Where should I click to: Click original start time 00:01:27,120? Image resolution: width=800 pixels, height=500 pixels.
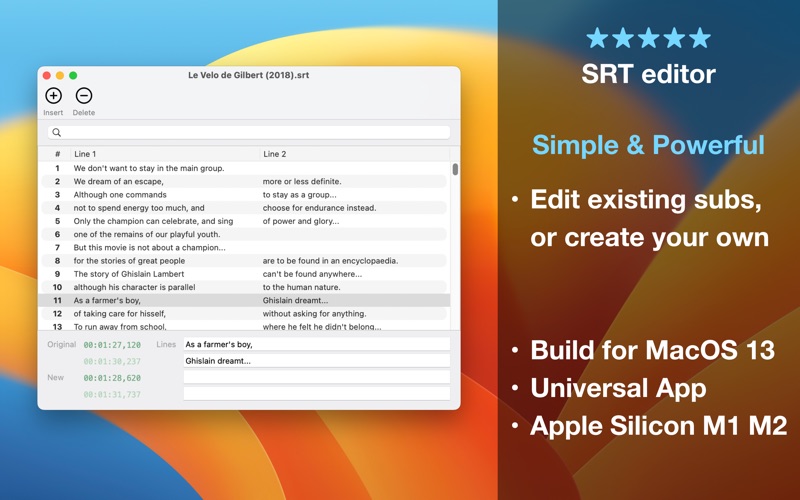pyautogui.click(x=112, y=345)
